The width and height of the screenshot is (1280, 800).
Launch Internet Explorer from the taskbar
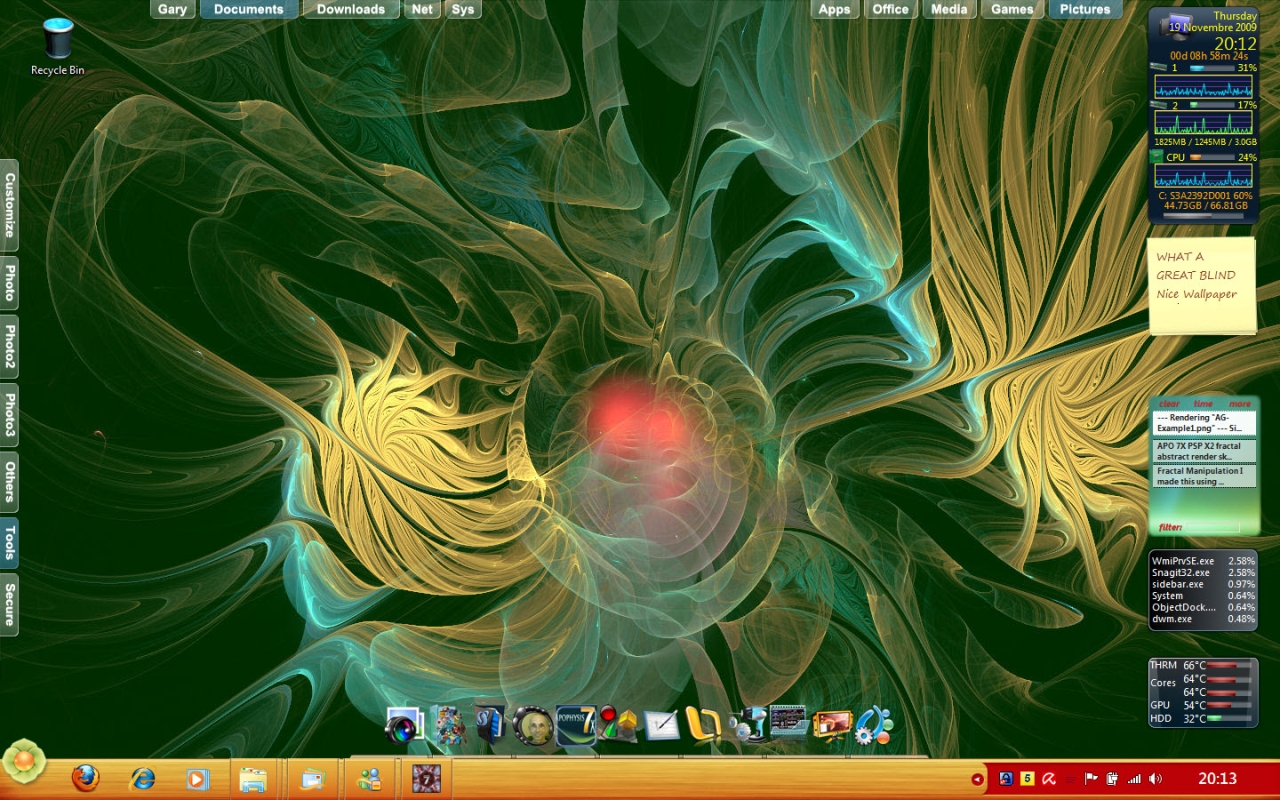coord(142,778)
